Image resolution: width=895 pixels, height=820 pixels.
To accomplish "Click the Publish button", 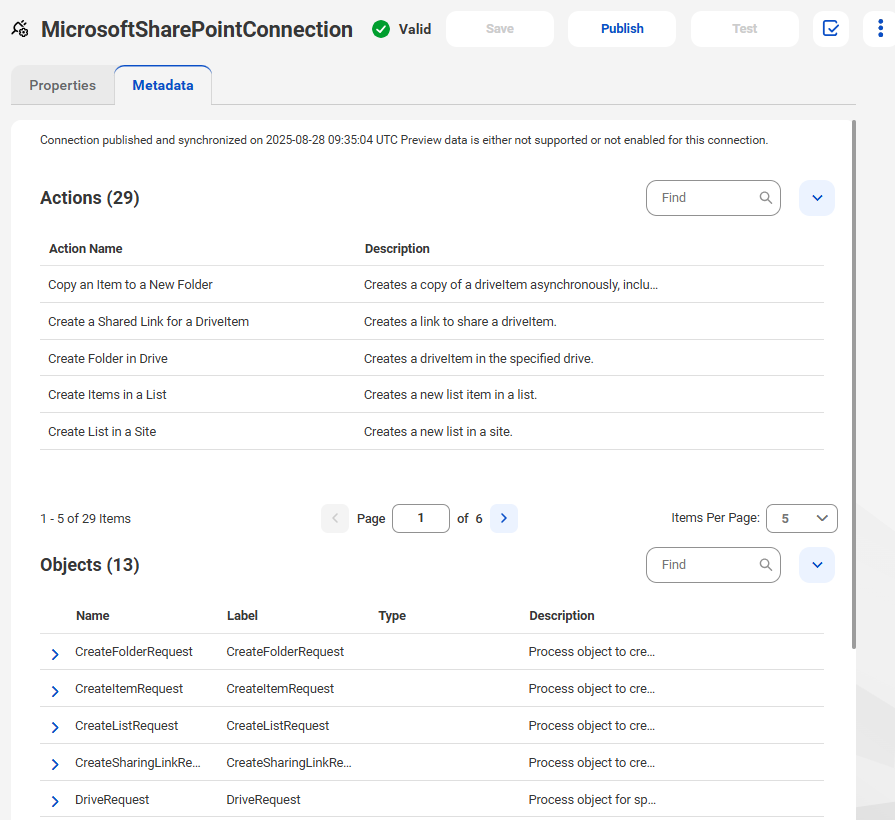I will coord(622,29).
